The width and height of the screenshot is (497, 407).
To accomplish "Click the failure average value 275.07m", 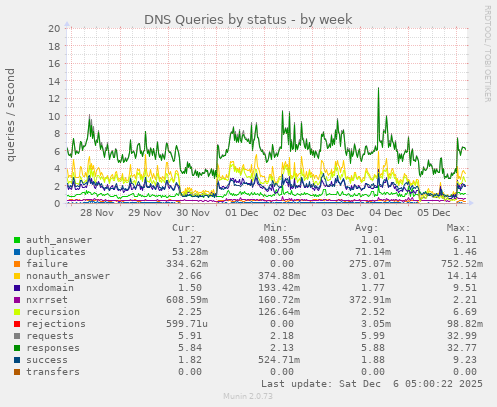I will coord(370,264).
